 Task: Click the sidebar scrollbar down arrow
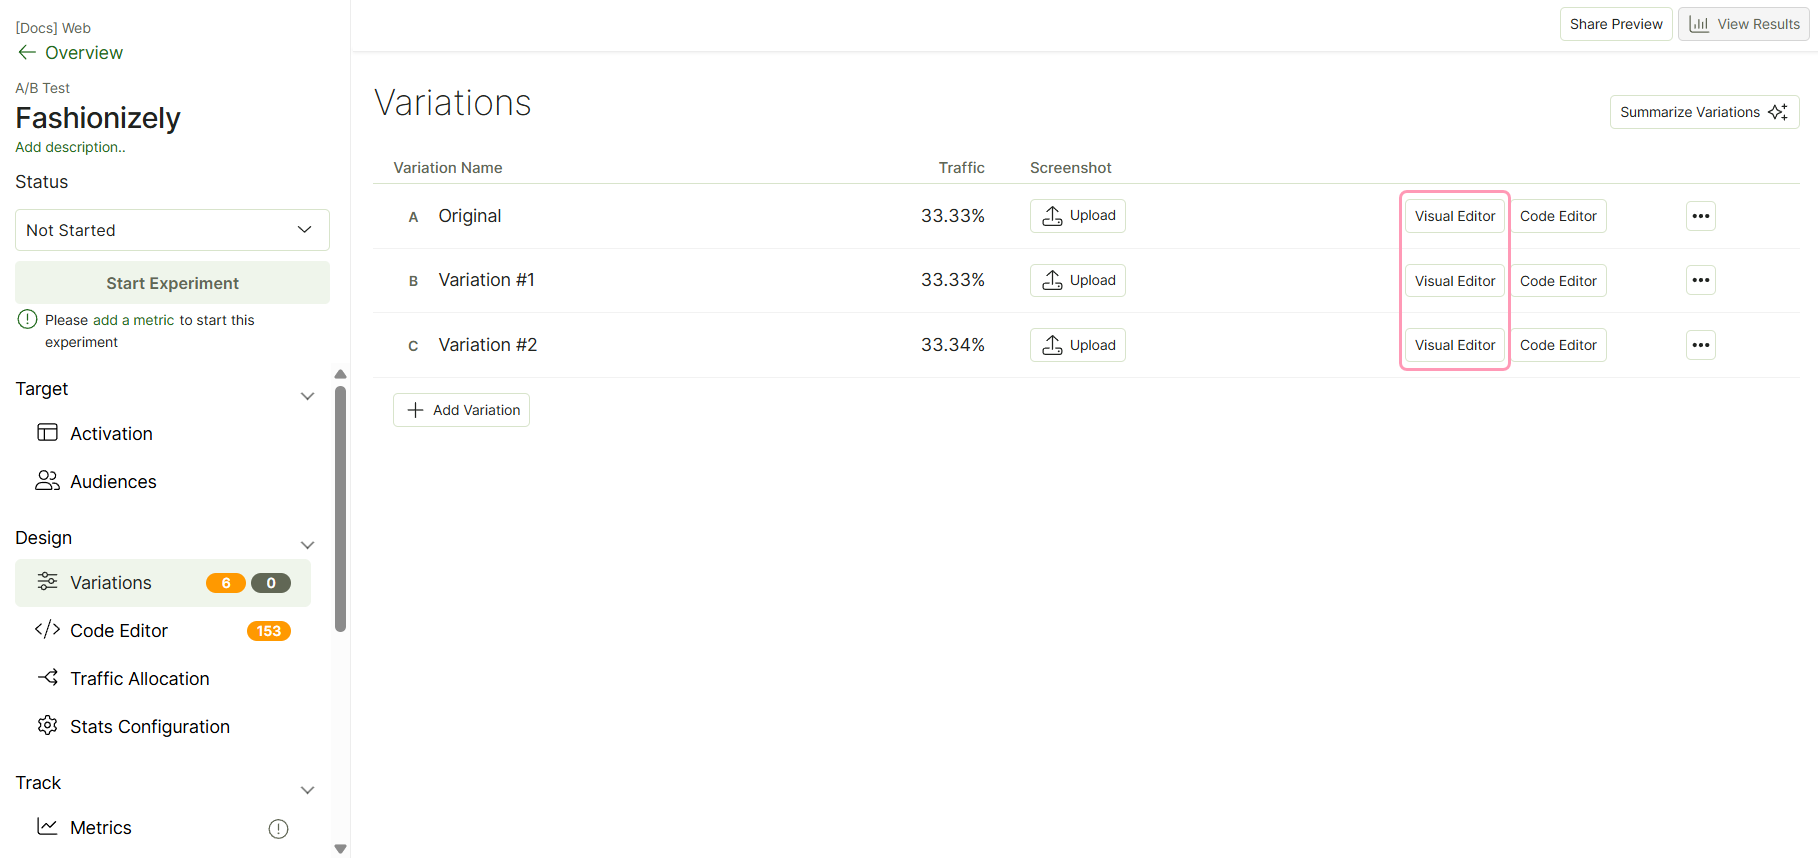[x=340, y=849]
